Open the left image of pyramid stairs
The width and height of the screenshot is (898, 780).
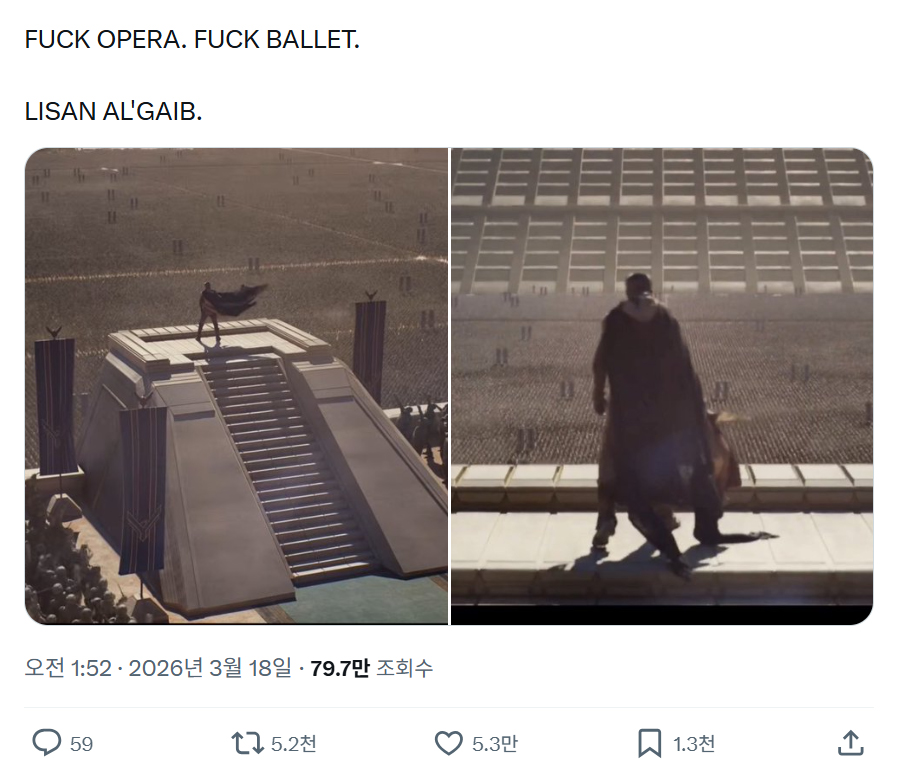(237, 386)
